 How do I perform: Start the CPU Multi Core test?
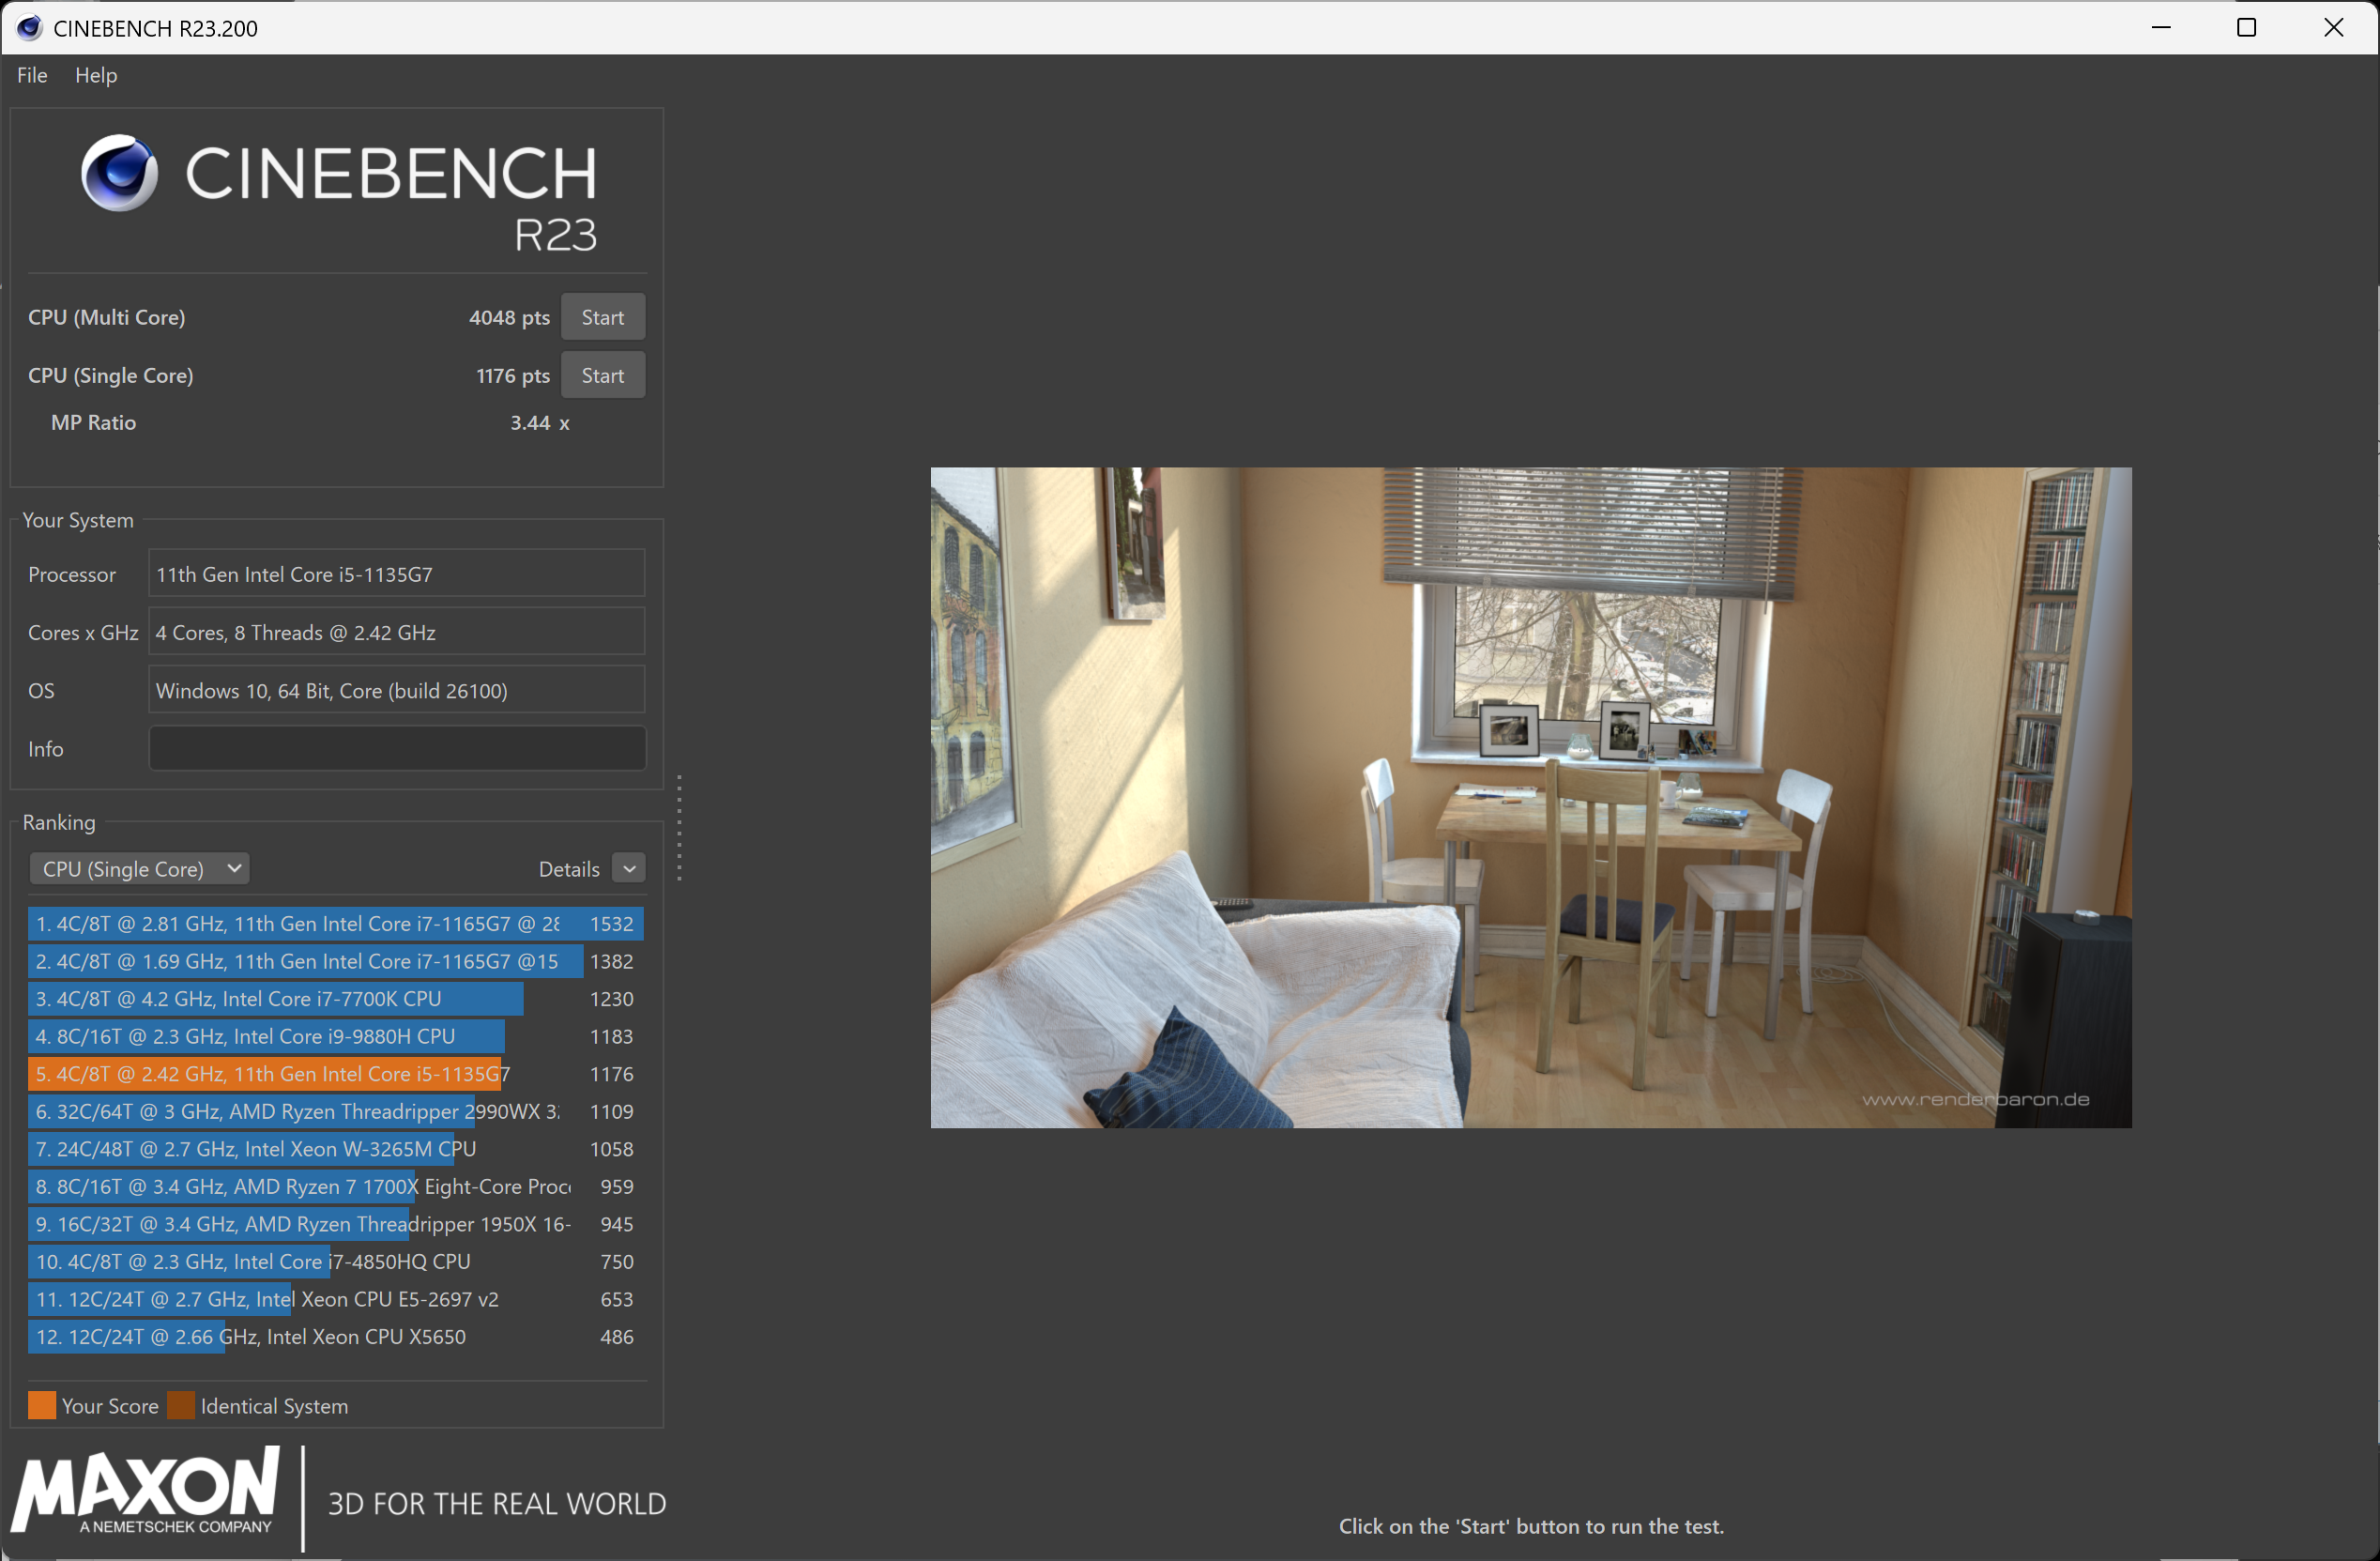tap(602, 317)
